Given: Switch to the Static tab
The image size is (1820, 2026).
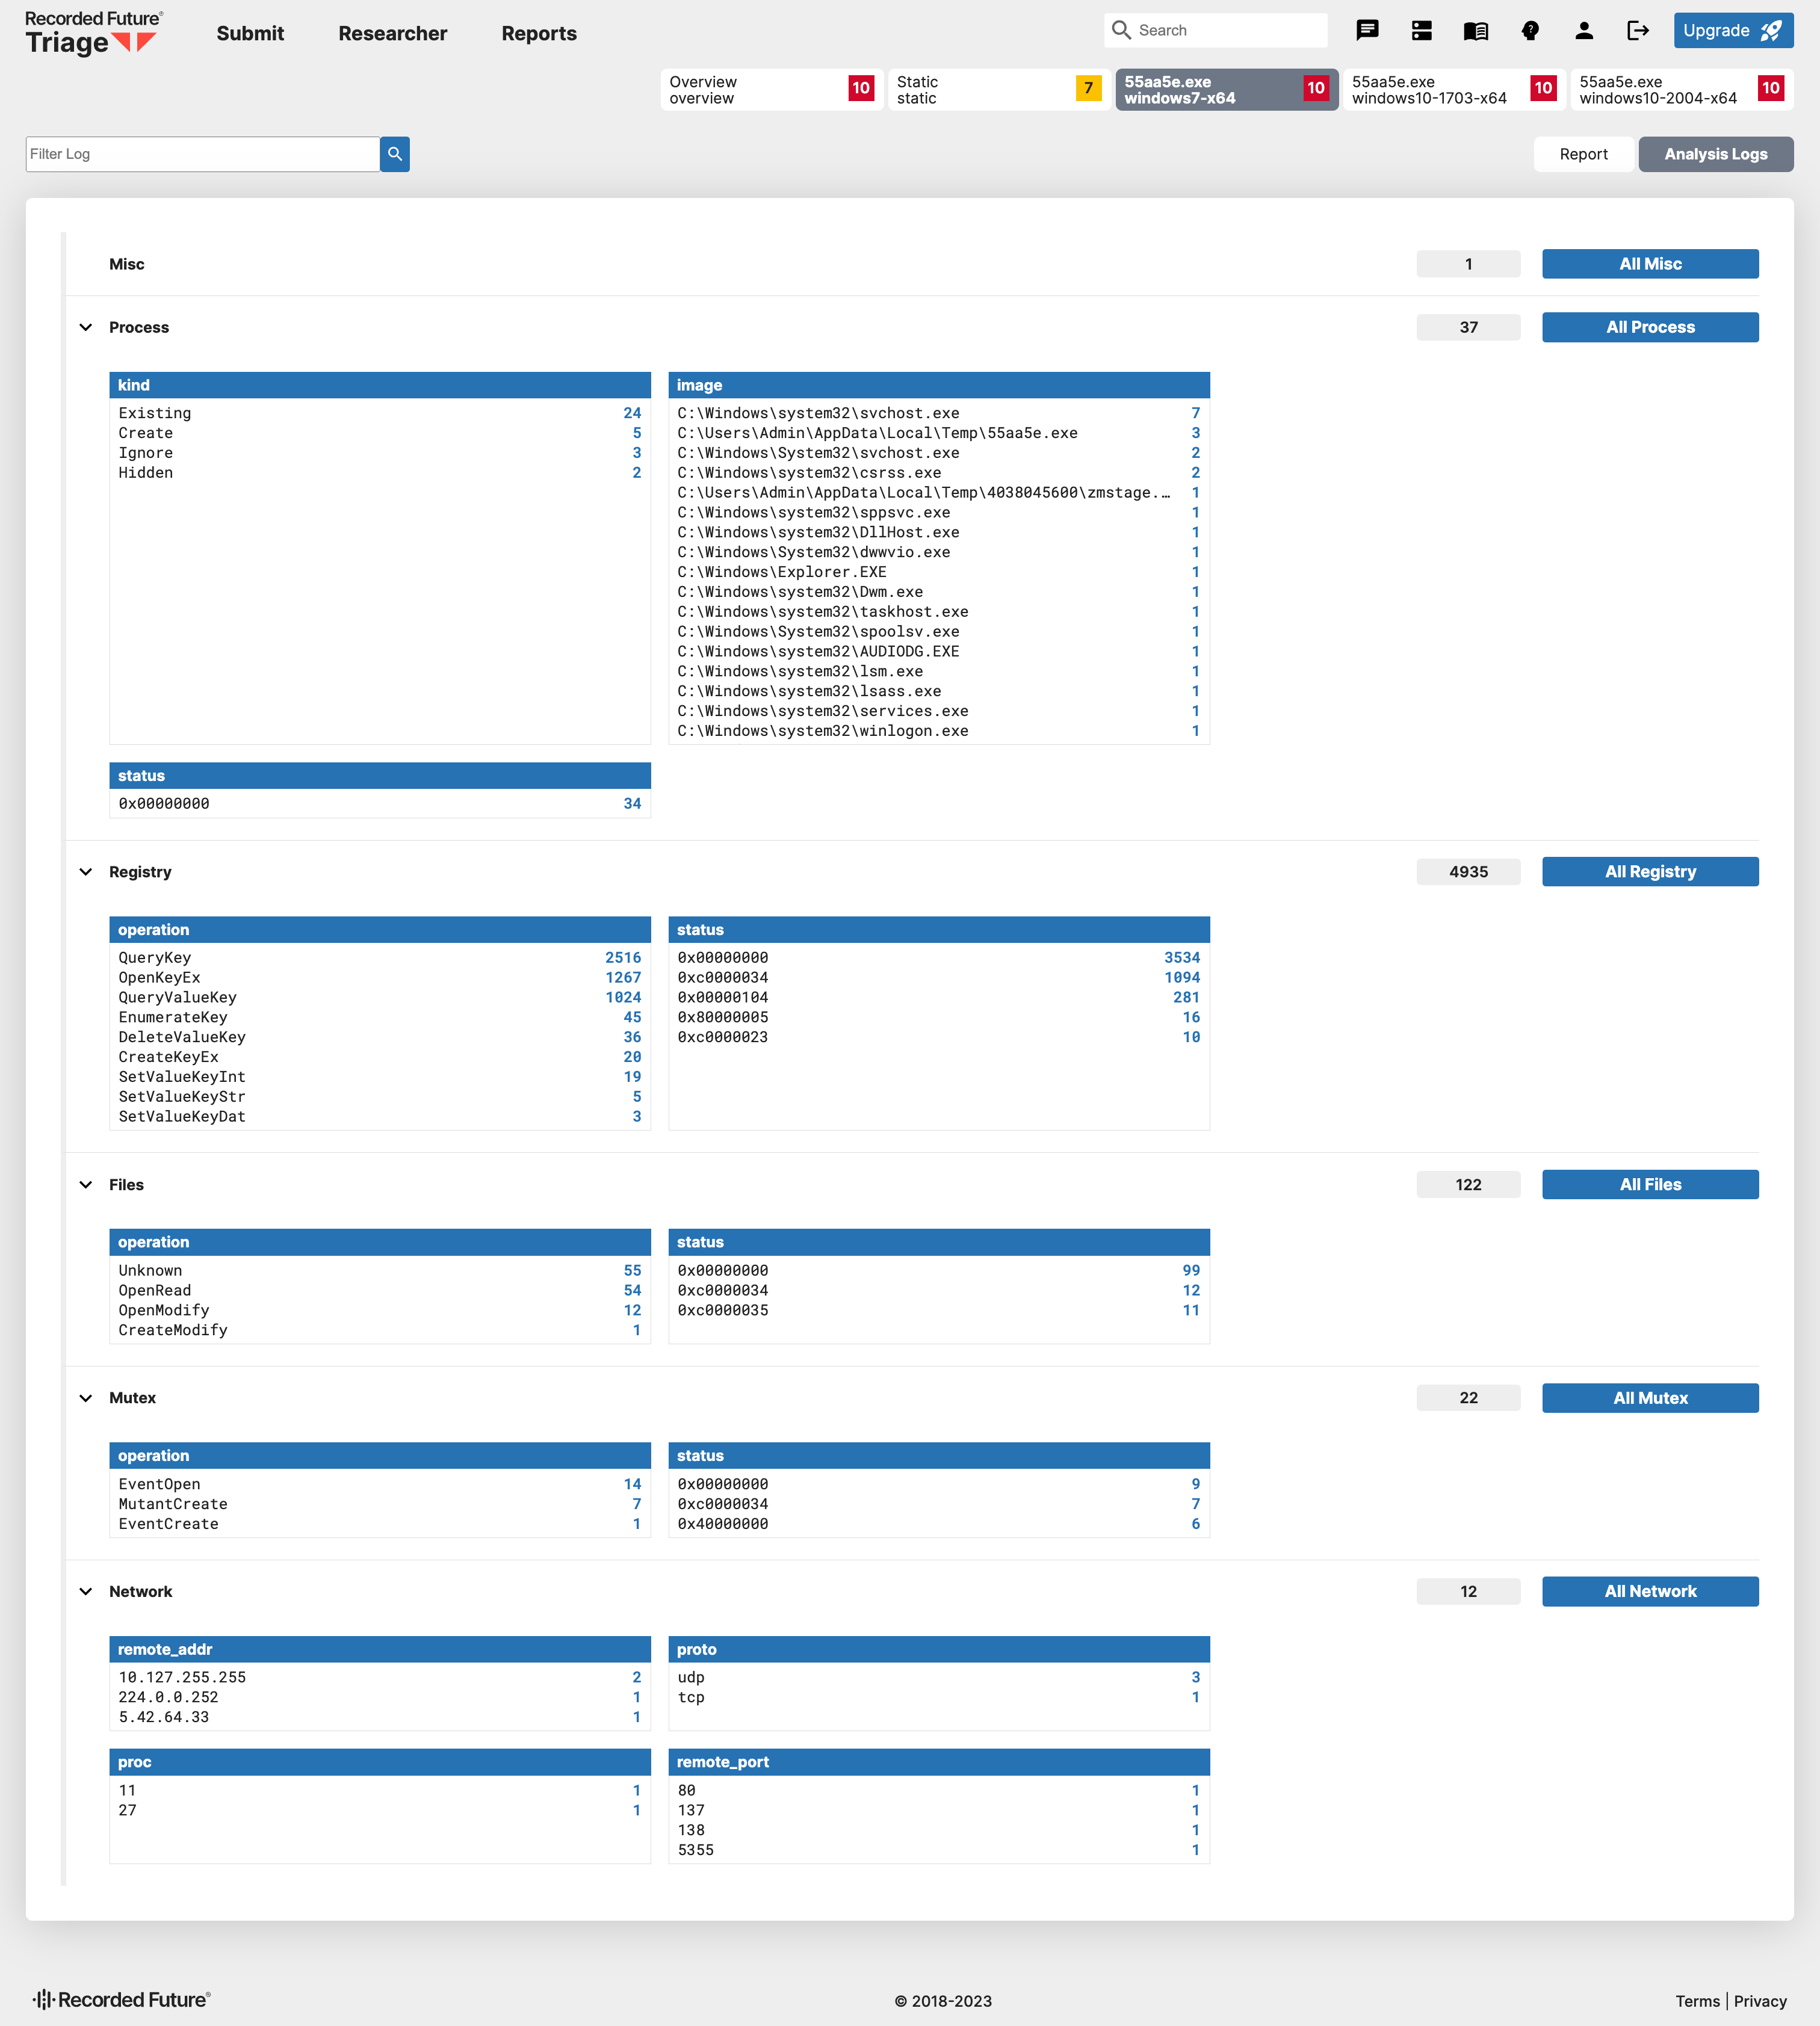Looking at the screenshot, I should click(x=999, y=89).
